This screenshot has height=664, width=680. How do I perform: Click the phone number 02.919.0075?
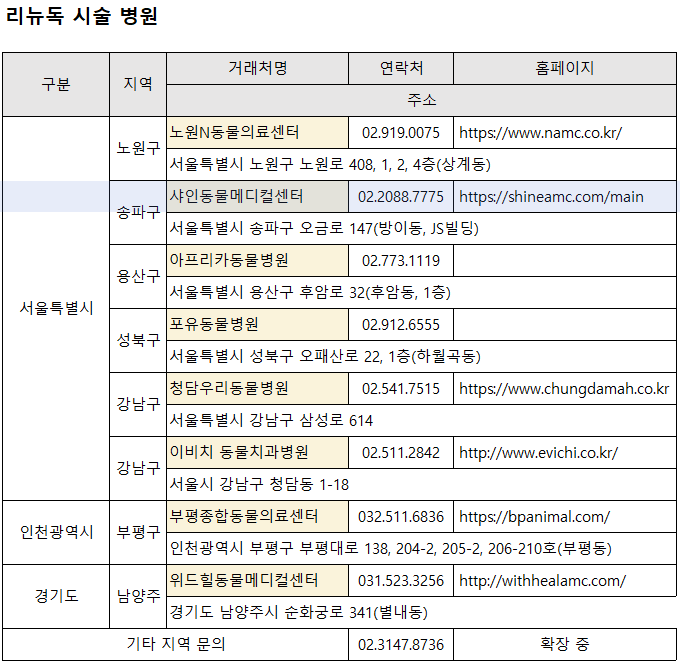tap(400, 132)
